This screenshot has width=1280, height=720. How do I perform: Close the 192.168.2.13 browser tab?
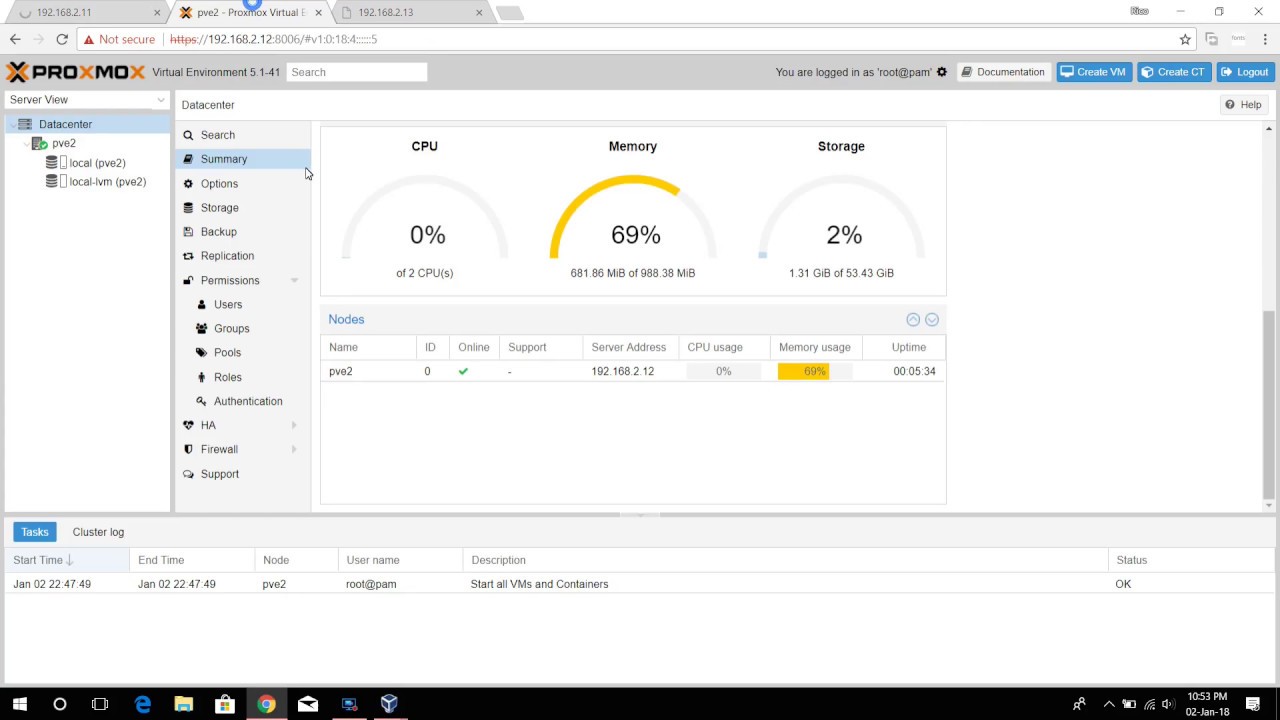[479, 13]
